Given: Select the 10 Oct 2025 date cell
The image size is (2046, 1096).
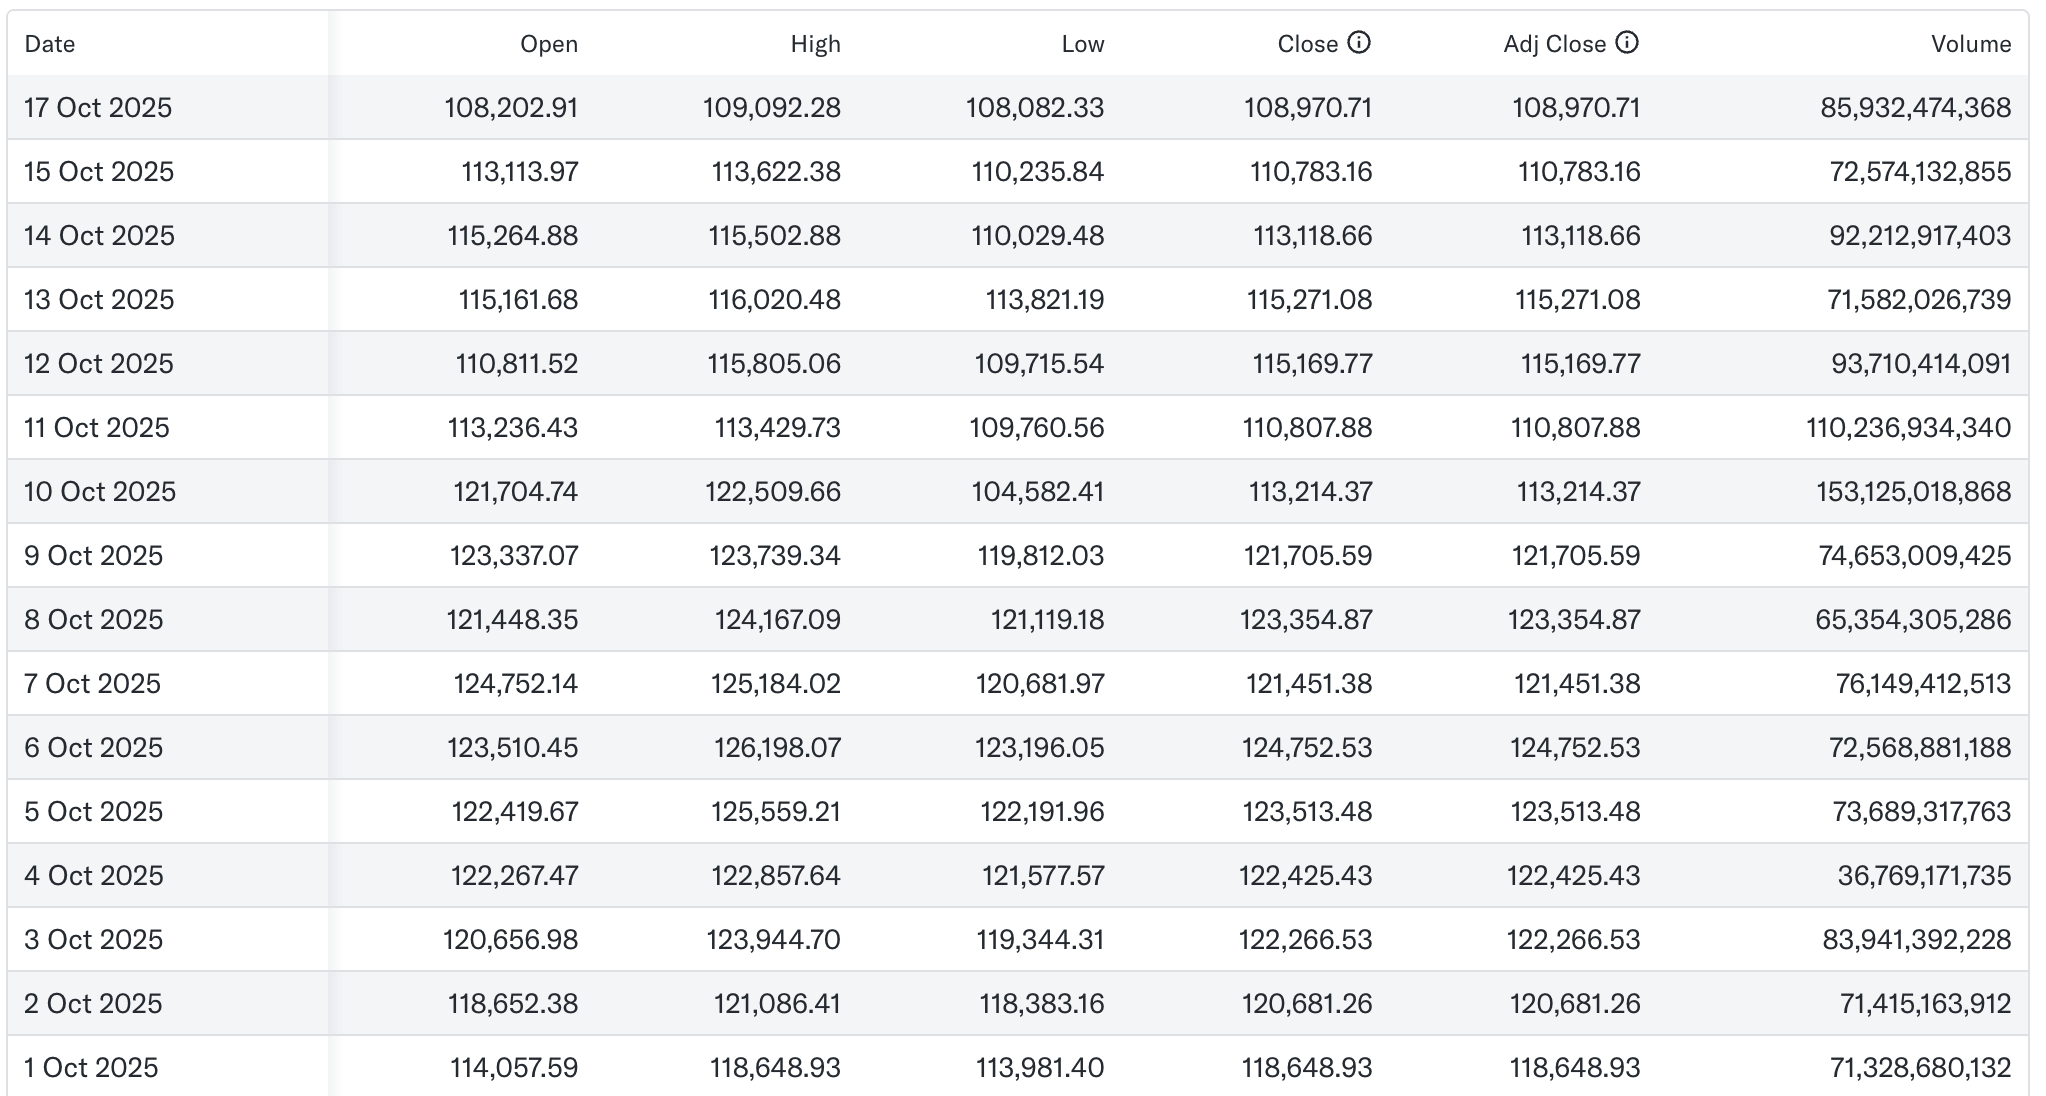Looking at the screenshot, I should (x=100, y=492).
